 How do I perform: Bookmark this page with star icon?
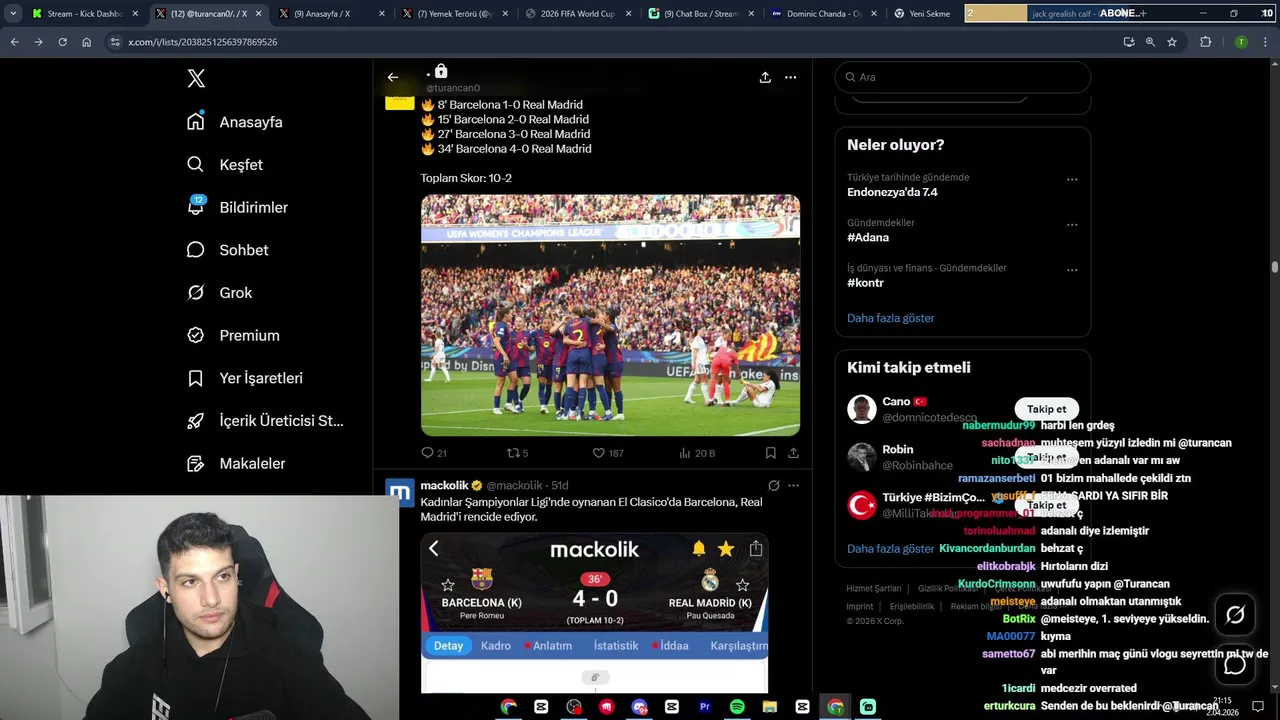[1172, 42]
